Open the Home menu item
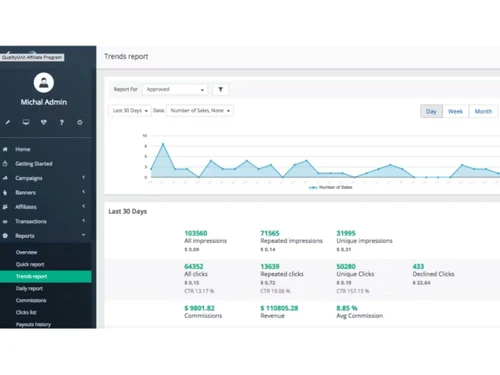The height and width of the screenshot is (375, 500). [23, 149]
